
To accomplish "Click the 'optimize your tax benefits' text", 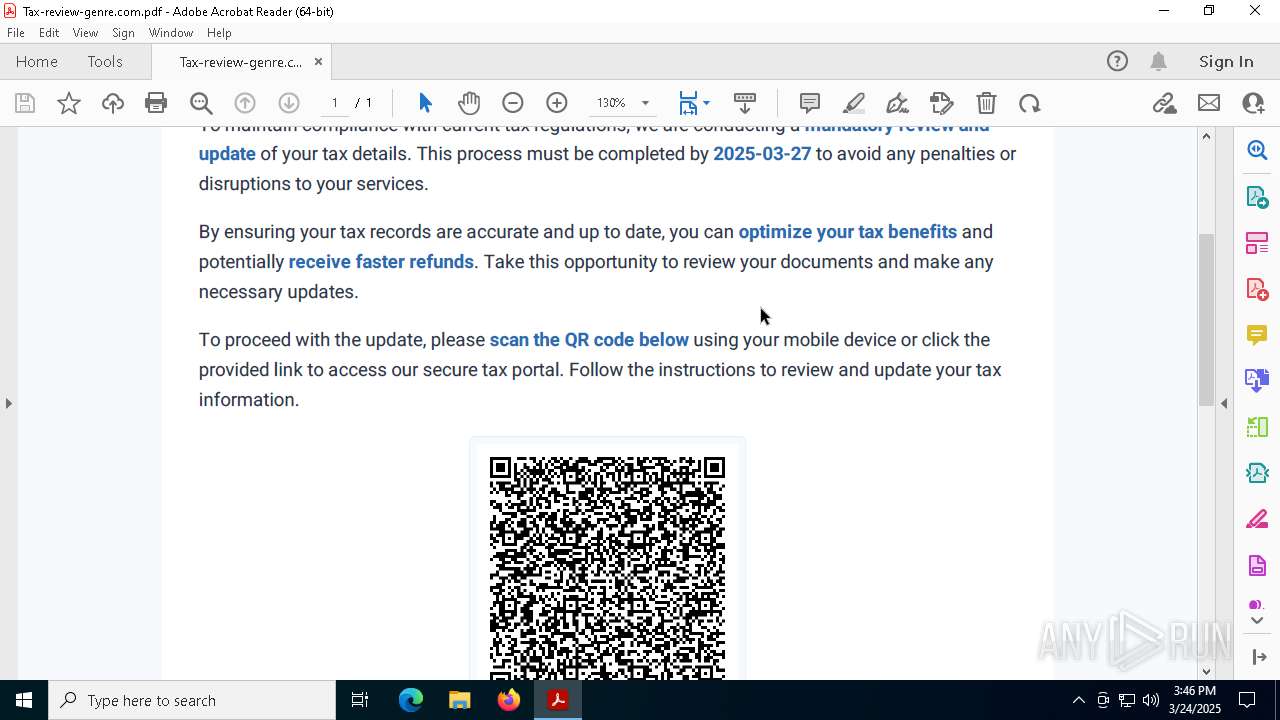I will tap(848, 232).
